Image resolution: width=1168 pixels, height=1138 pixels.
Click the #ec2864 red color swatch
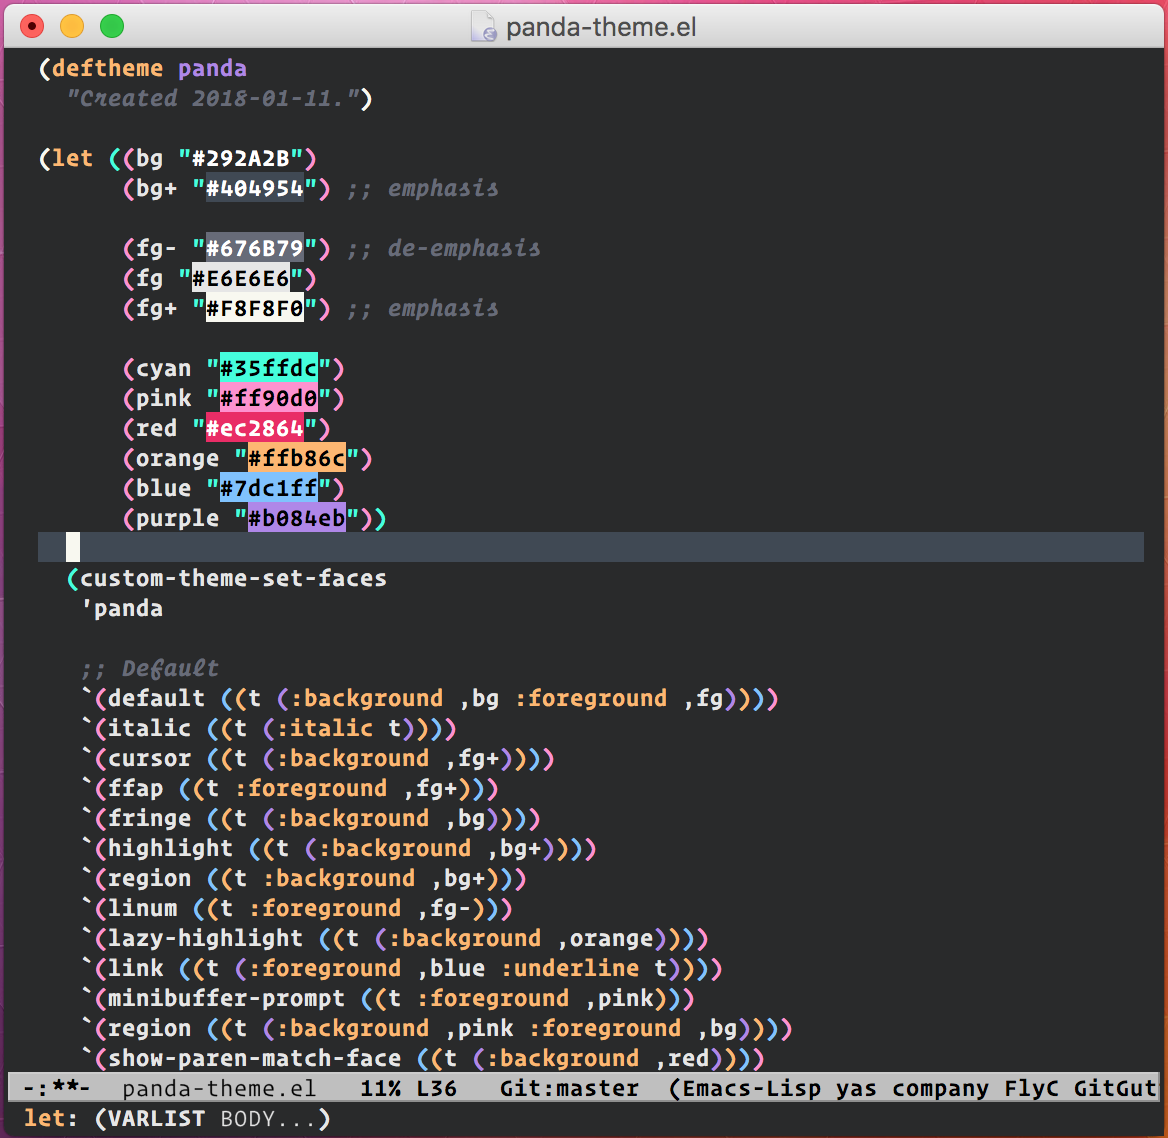coord(255,428)
